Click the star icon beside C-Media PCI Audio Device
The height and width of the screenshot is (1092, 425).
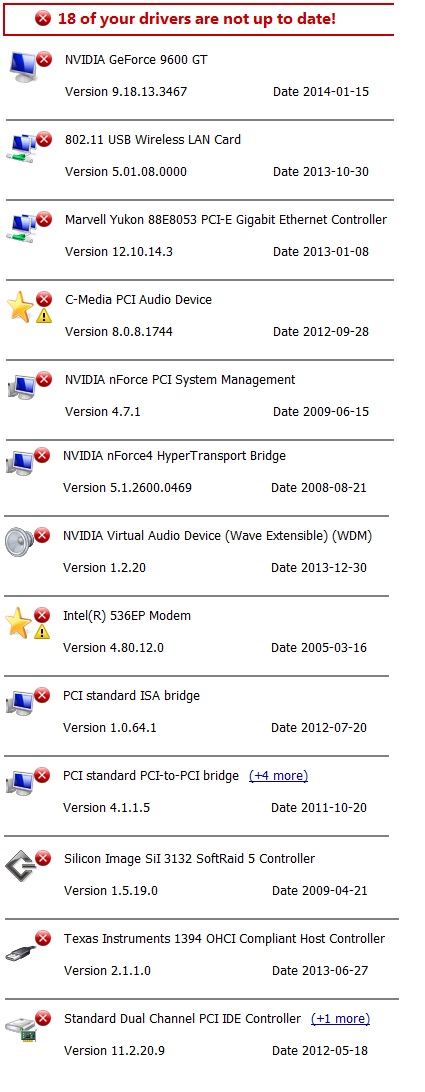pos(20,307)
